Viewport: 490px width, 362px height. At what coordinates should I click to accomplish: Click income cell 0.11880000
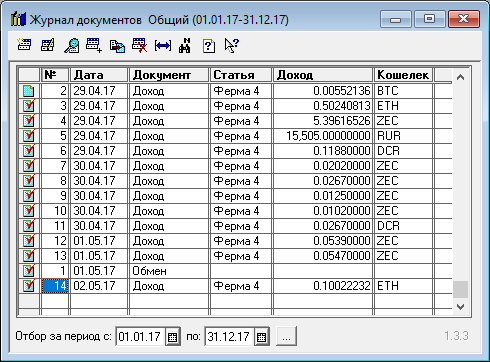point(323,151)
